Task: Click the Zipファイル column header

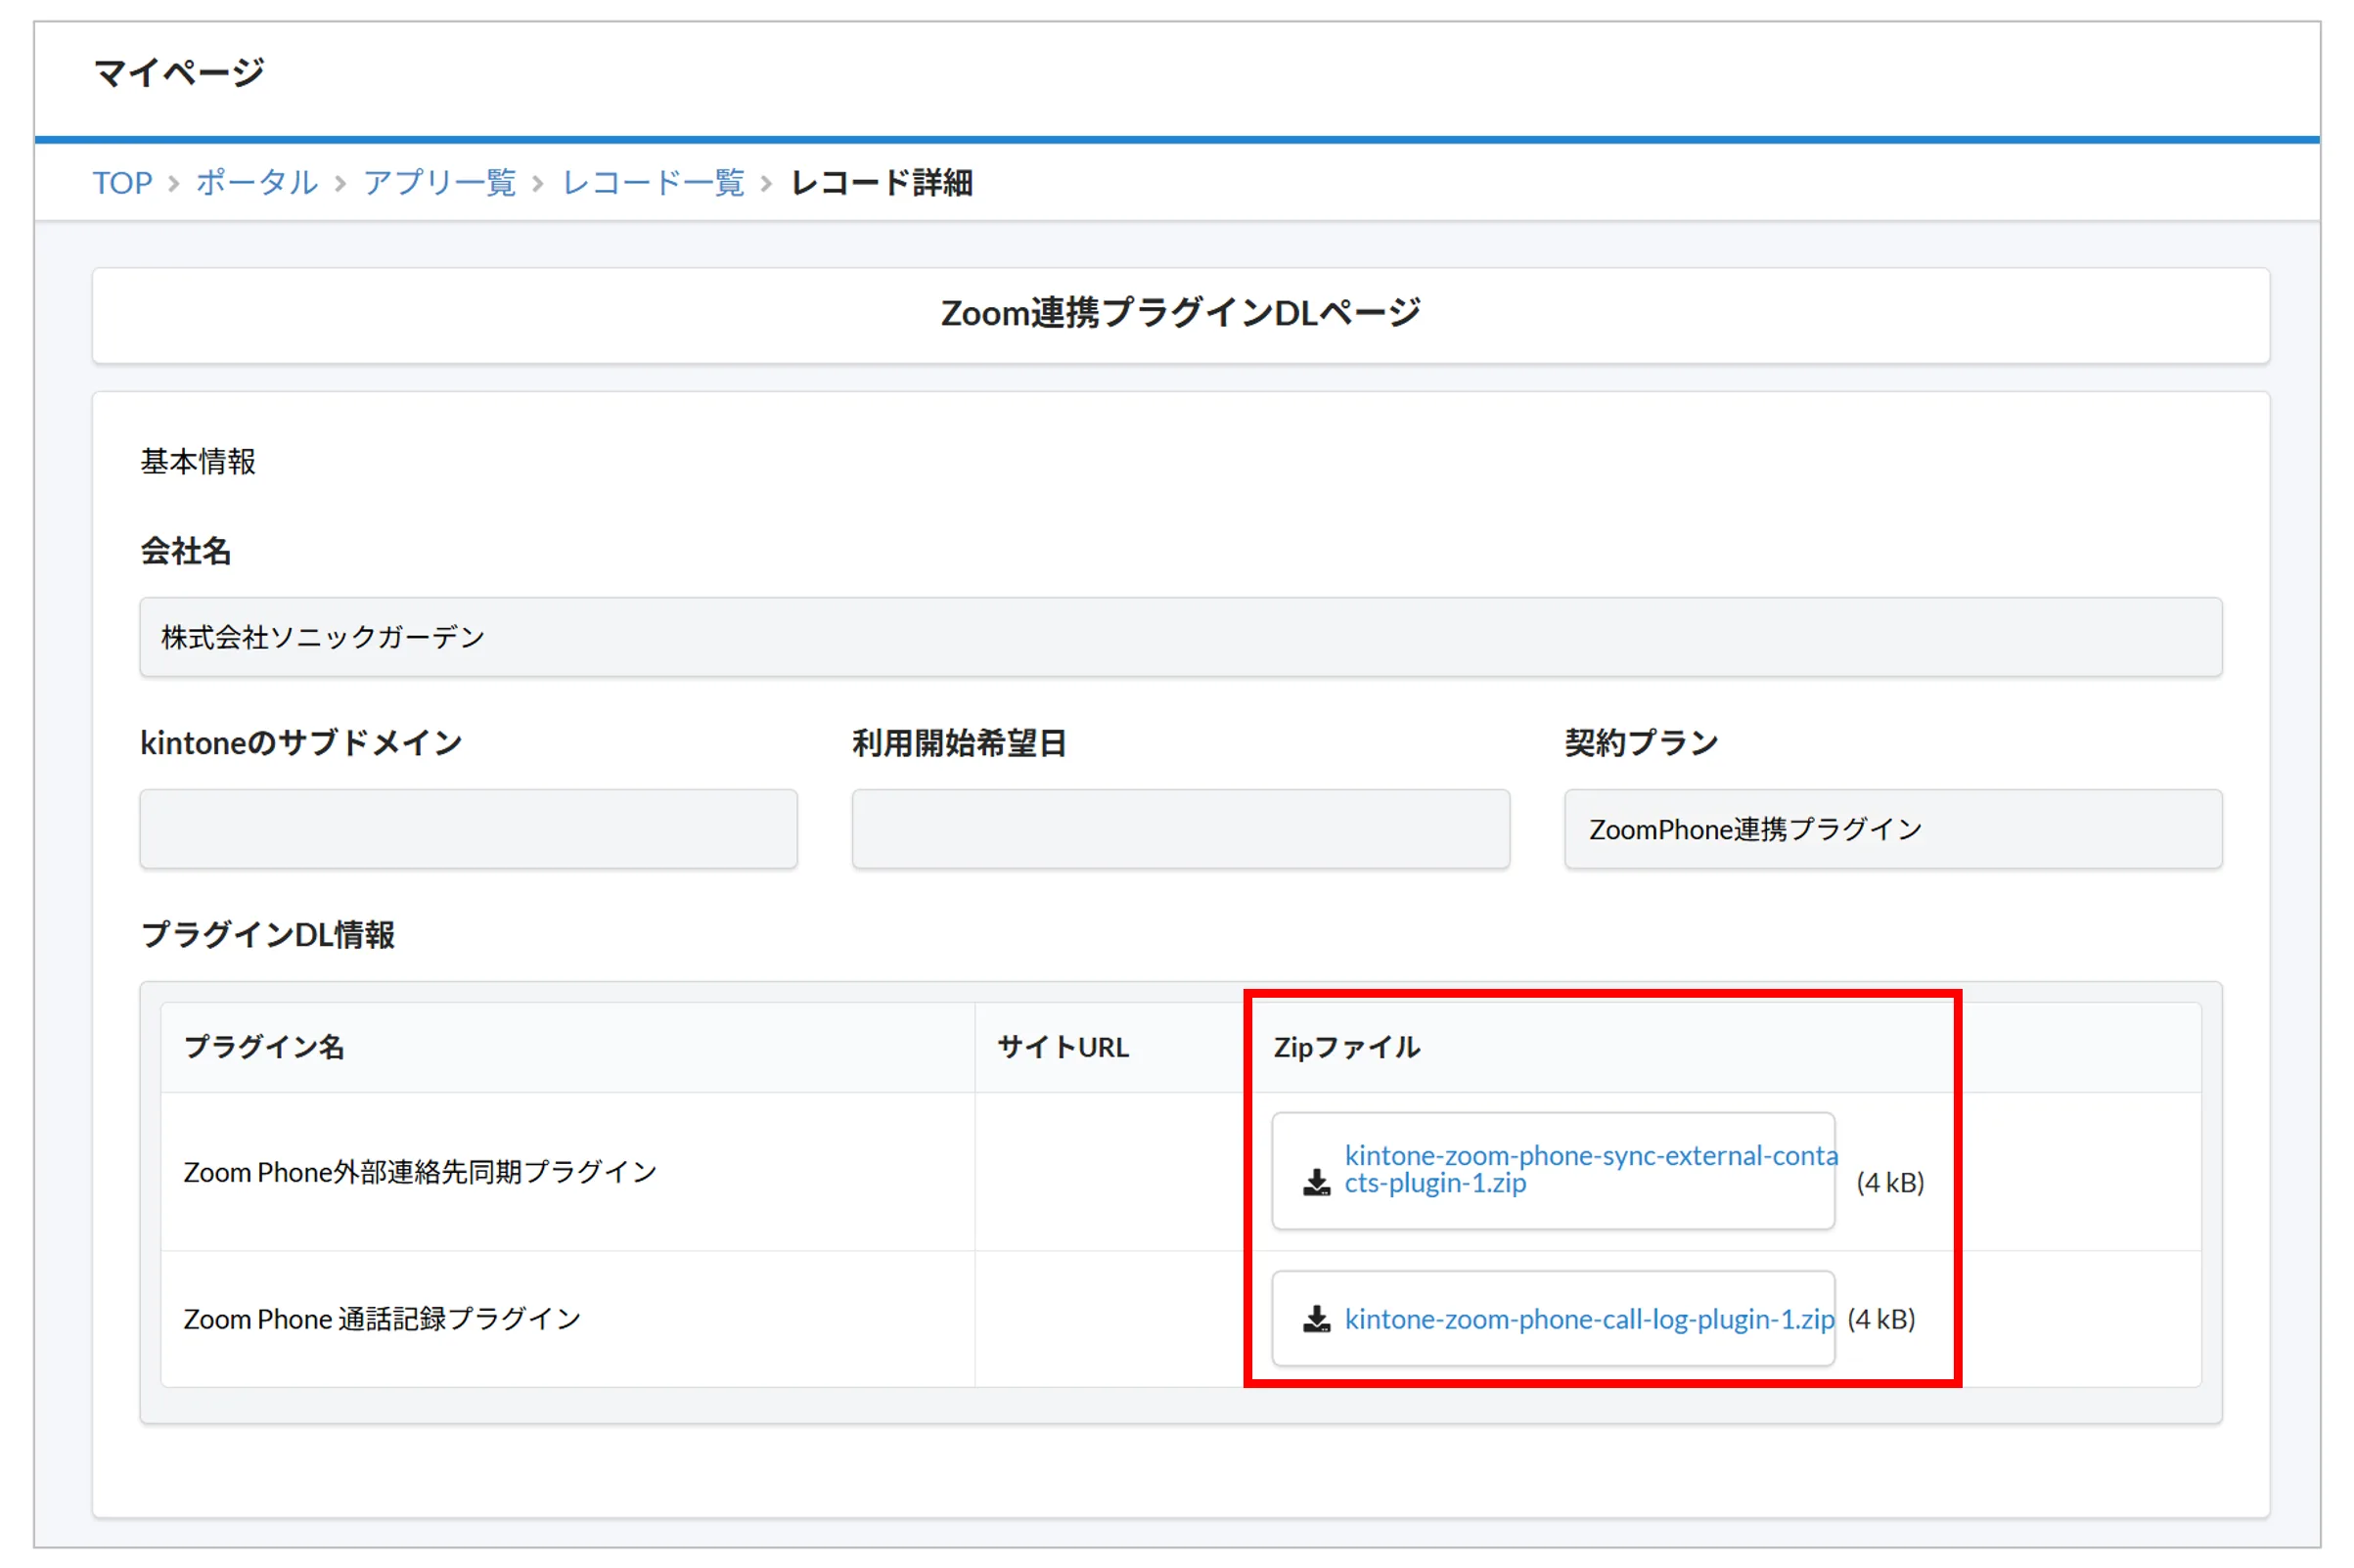Action: (x=1346, y=1047)
